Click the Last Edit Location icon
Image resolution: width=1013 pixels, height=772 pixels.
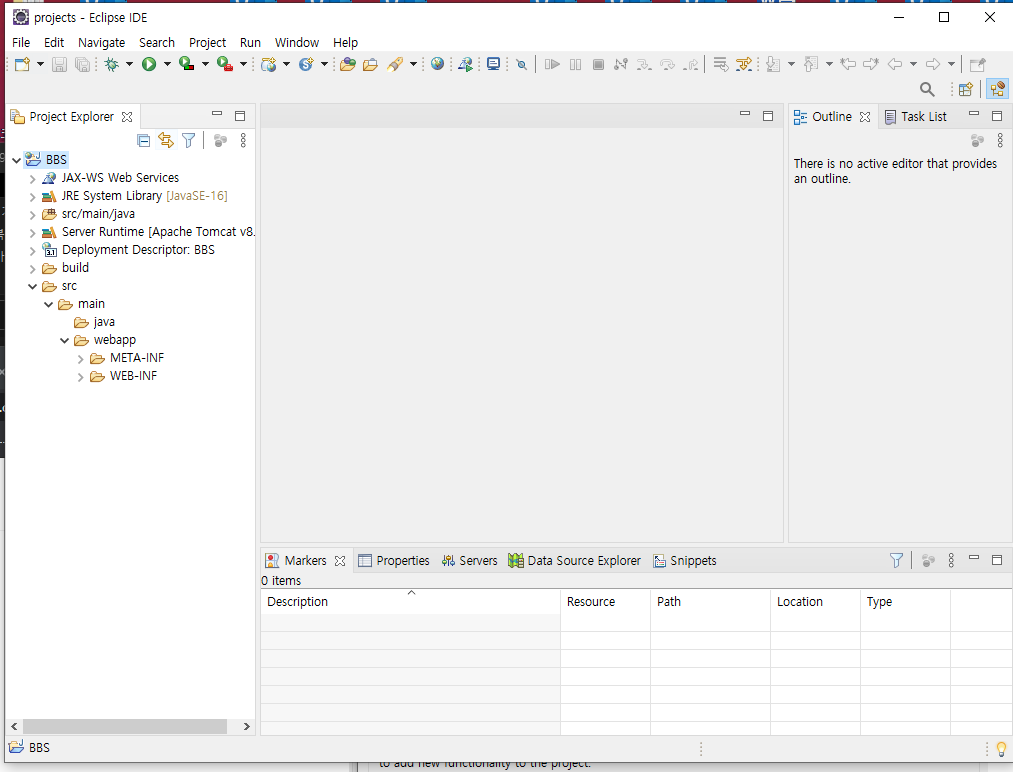[x=848, y=64]
